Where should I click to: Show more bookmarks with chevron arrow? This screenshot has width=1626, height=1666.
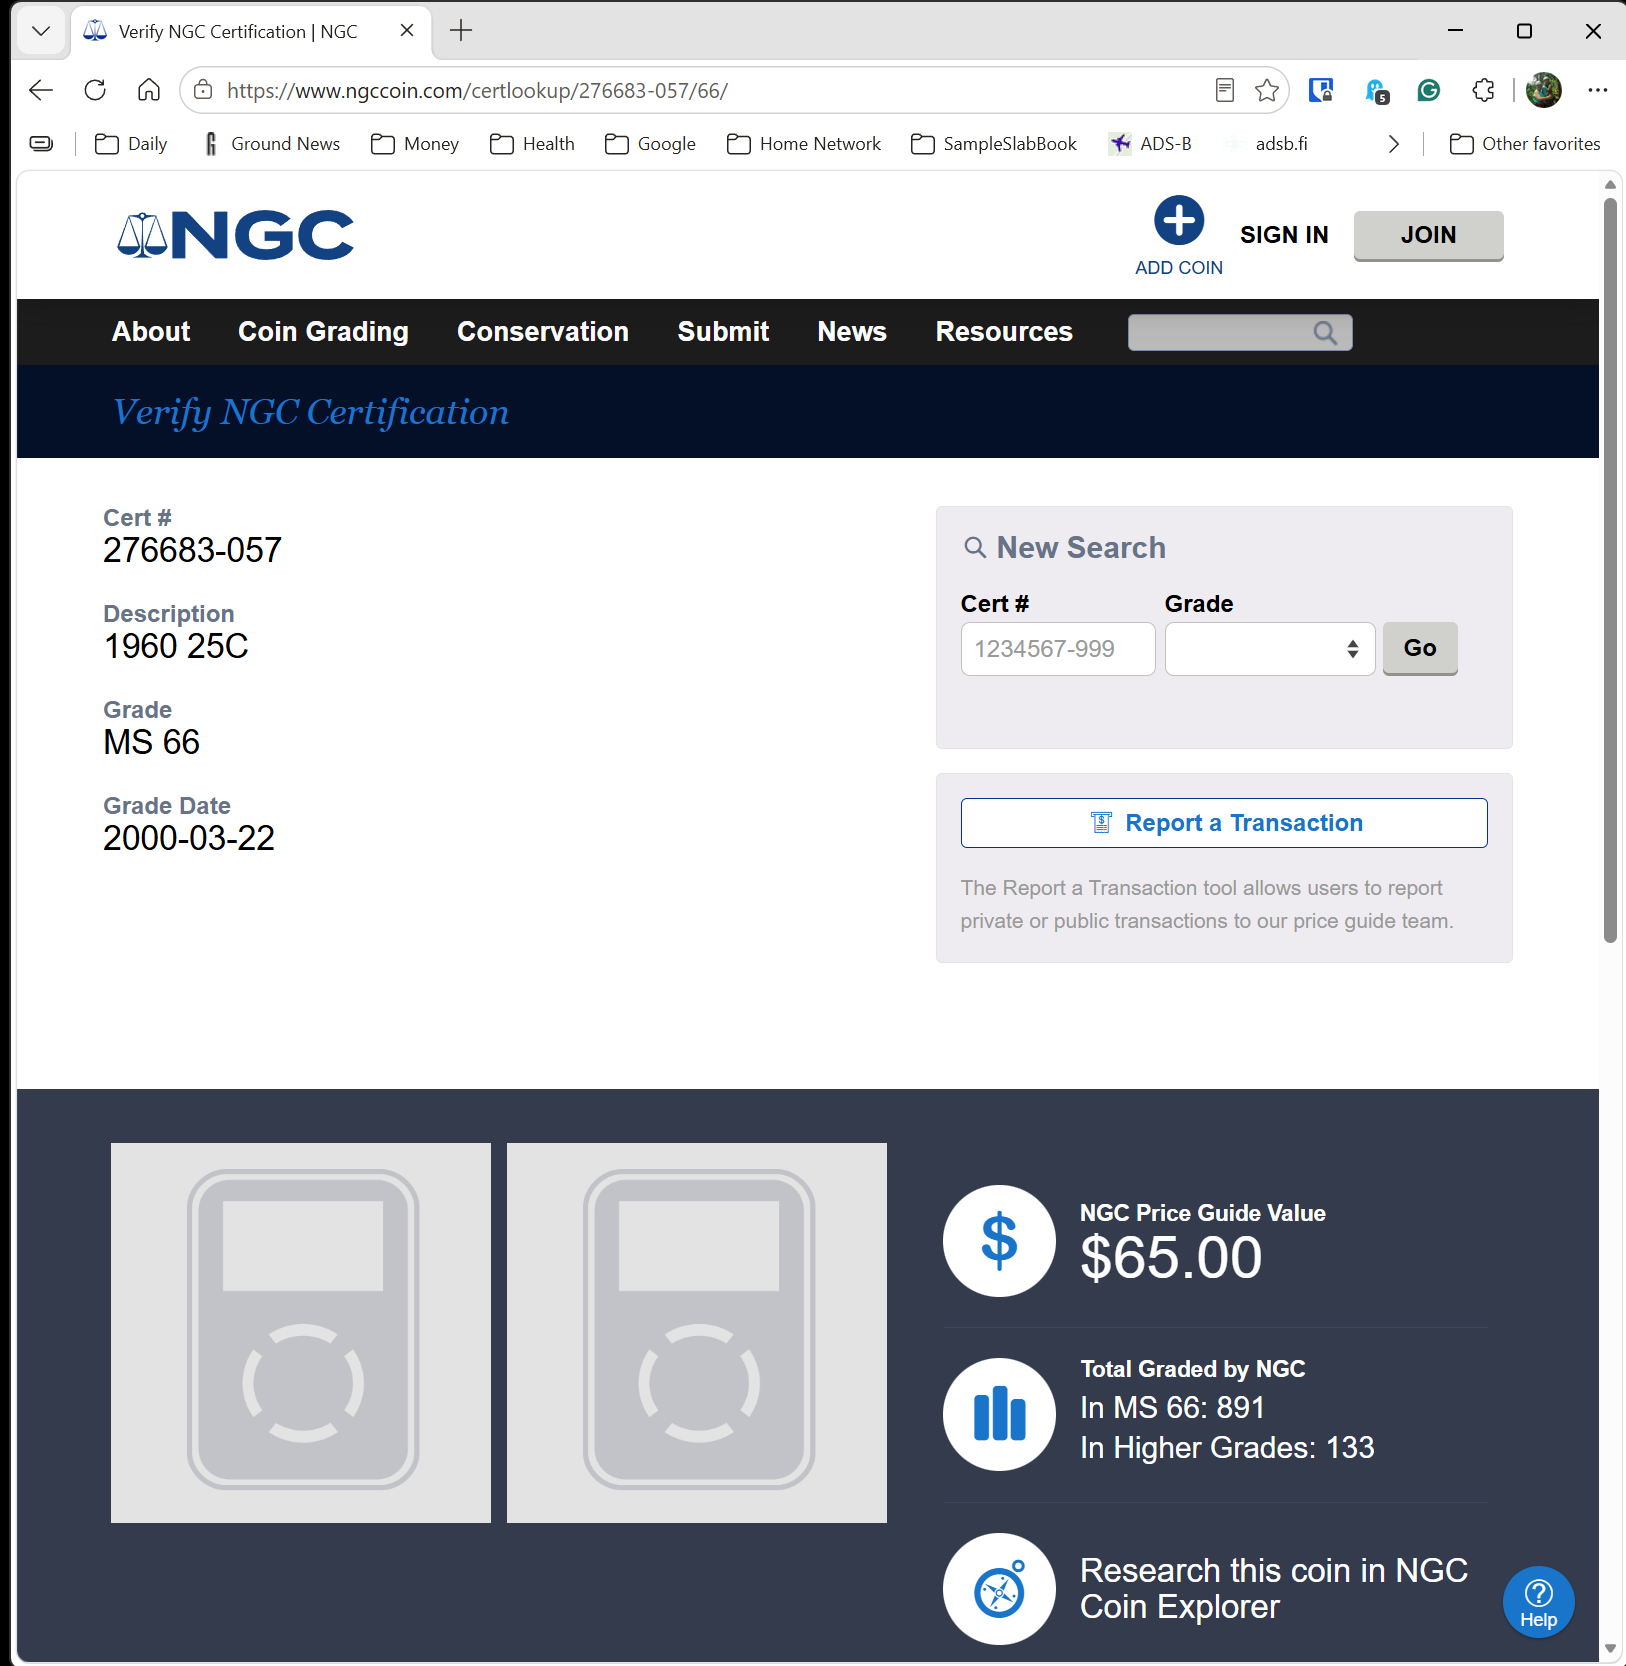coord(1394,144)
